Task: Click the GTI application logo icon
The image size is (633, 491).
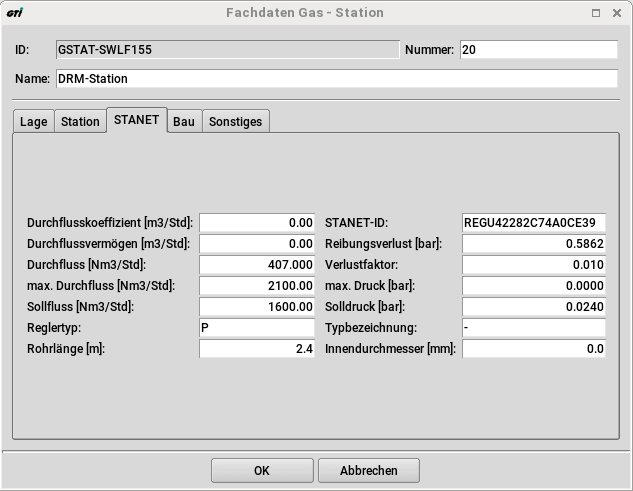Action: pyautogui.click(x=15, y=13)
